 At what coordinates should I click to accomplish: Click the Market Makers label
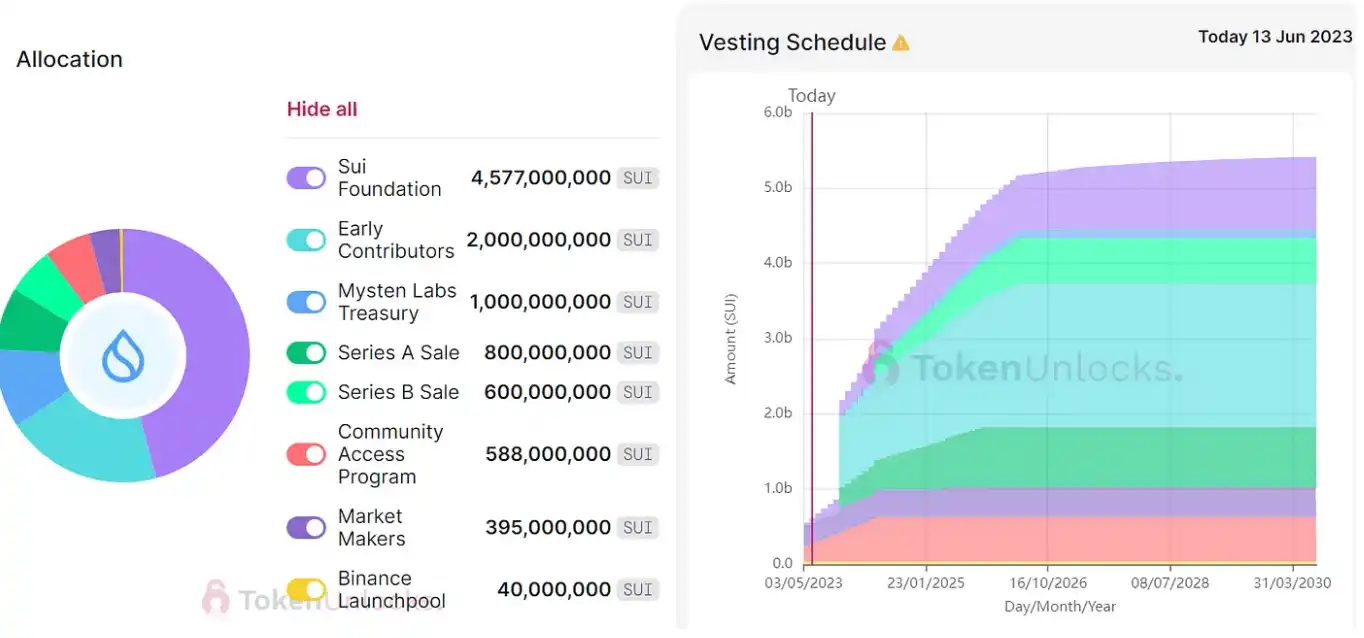[371, 527]
